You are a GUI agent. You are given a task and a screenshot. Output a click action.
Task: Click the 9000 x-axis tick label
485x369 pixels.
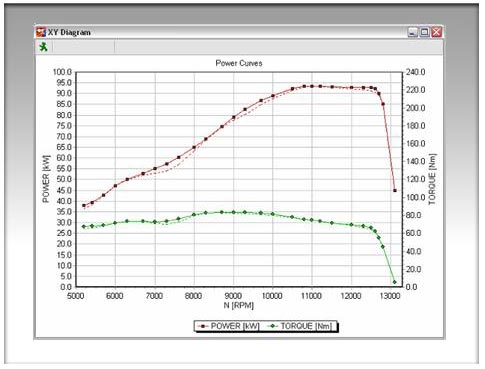233,296
